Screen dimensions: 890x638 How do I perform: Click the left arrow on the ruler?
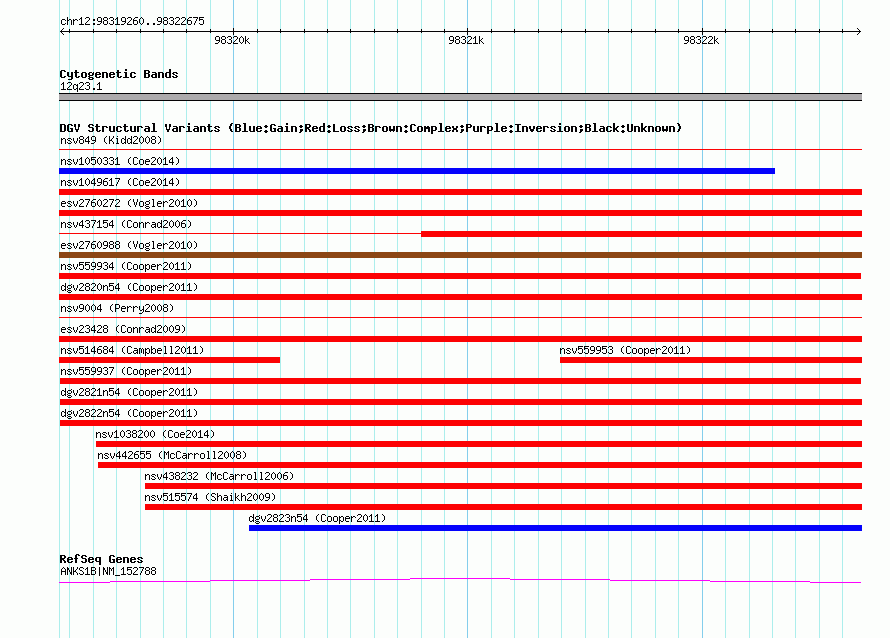[x=62, y=32]
